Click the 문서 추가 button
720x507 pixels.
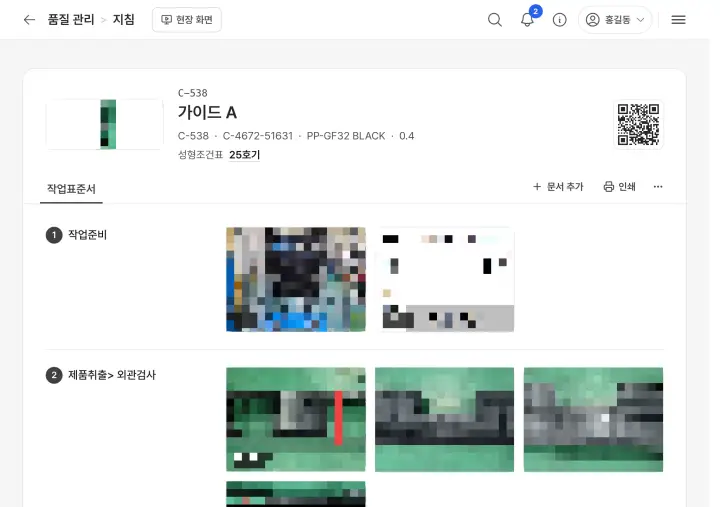(x=558, y=186)
